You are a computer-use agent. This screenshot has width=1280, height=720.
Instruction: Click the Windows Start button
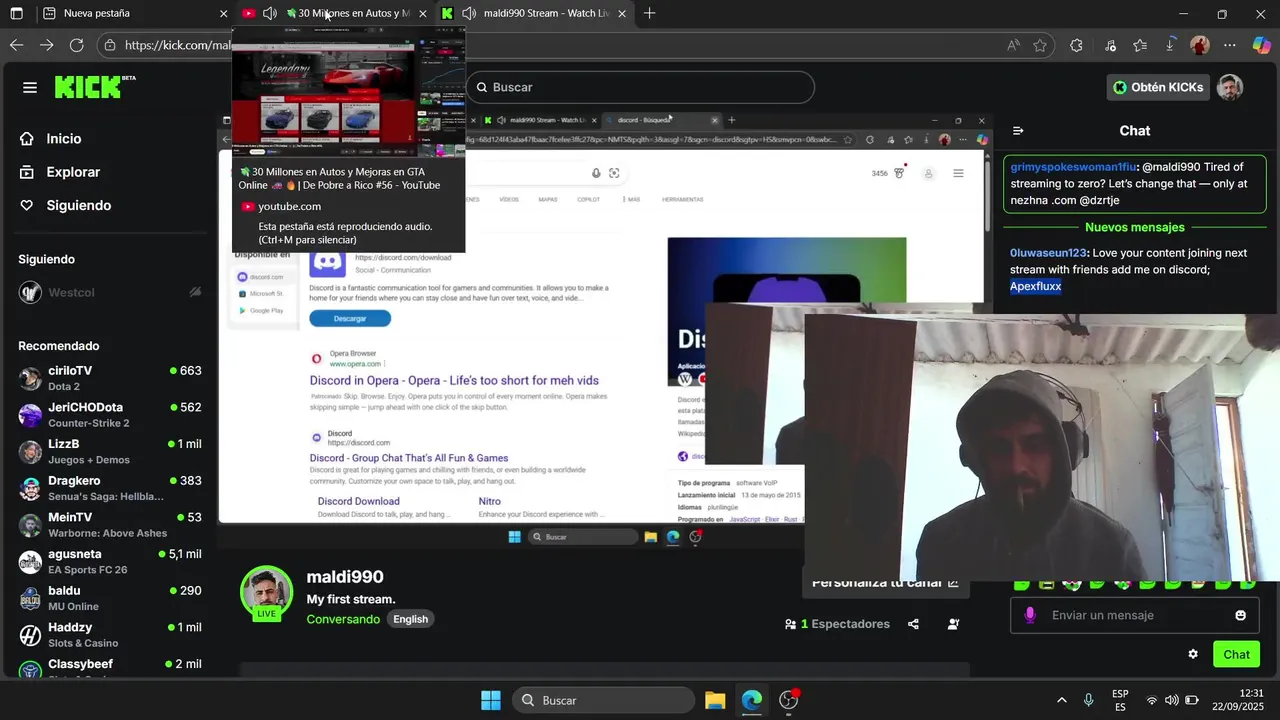491,700
